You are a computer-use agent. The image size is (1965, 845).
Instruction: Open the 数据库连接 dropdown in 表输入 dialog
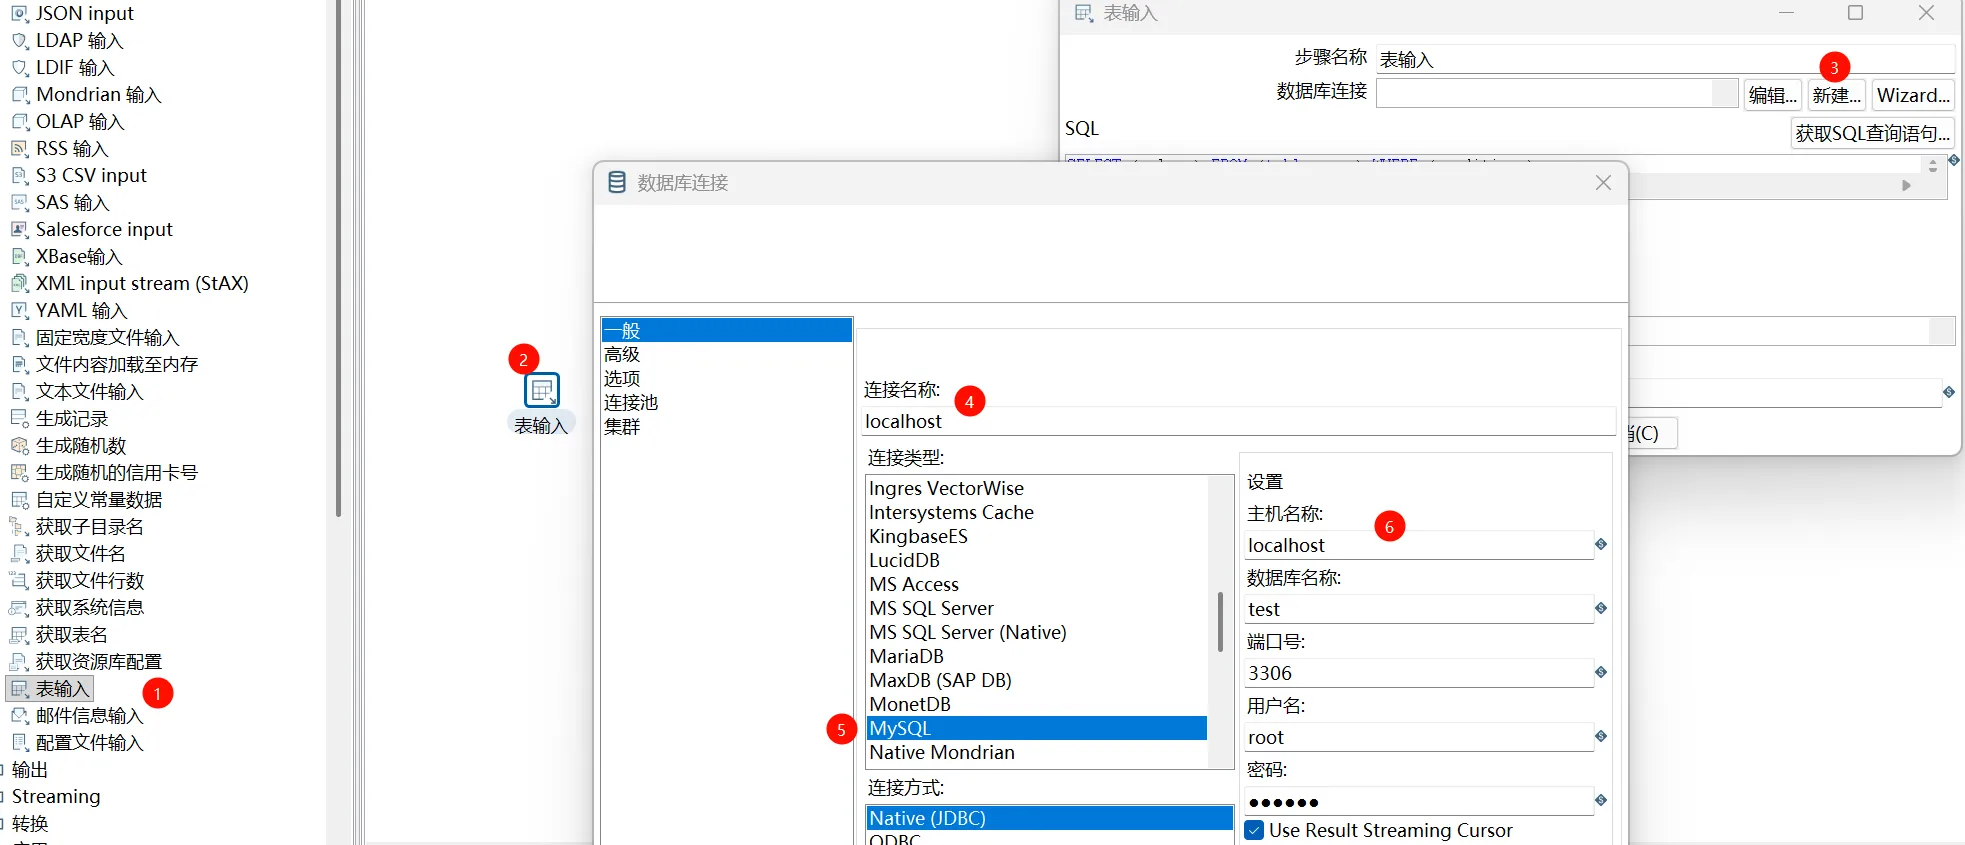coord(1724,94)
